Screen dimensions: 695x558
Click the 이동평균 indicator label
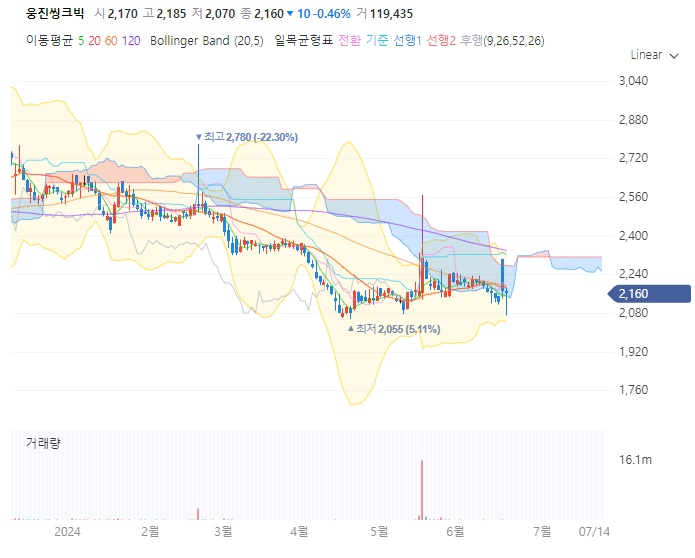[49, 41]
